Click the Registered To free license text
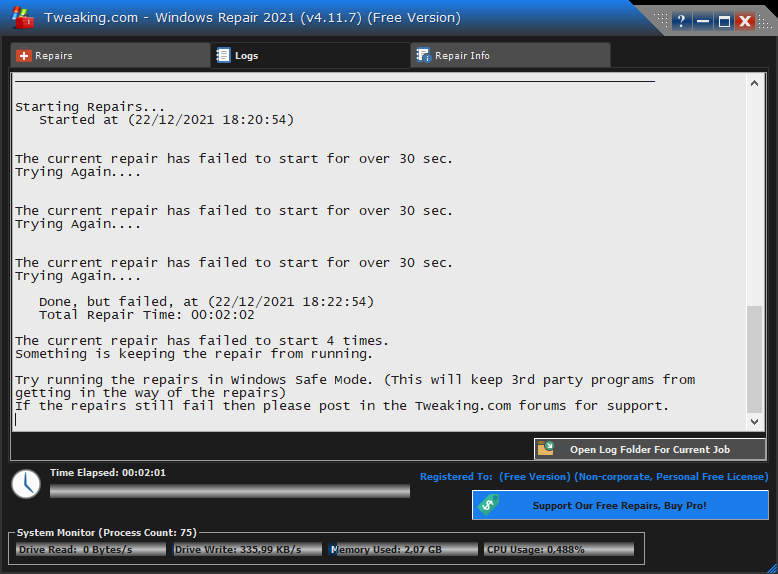This screenshot has width=778, height=574. (x=594, y=477)
